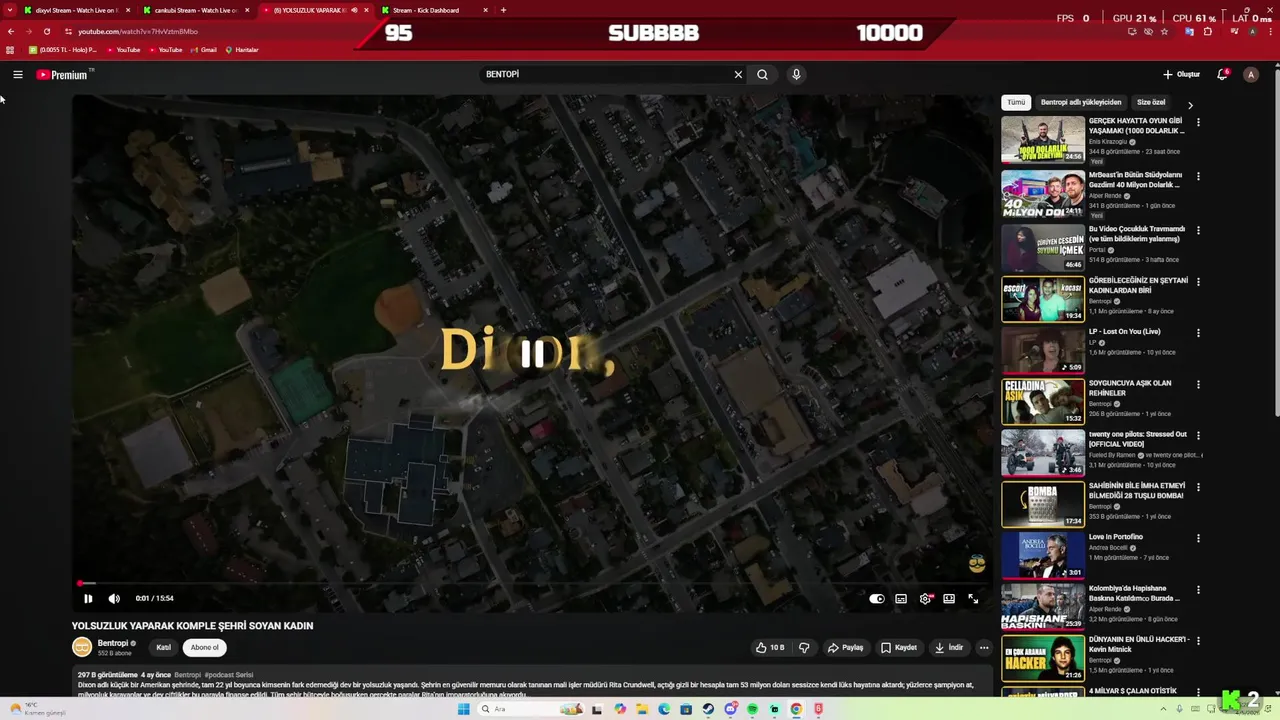This screenshot has height=720, width=1280.
Task: Seek on the red video progress bar
Action: (530, 583)
